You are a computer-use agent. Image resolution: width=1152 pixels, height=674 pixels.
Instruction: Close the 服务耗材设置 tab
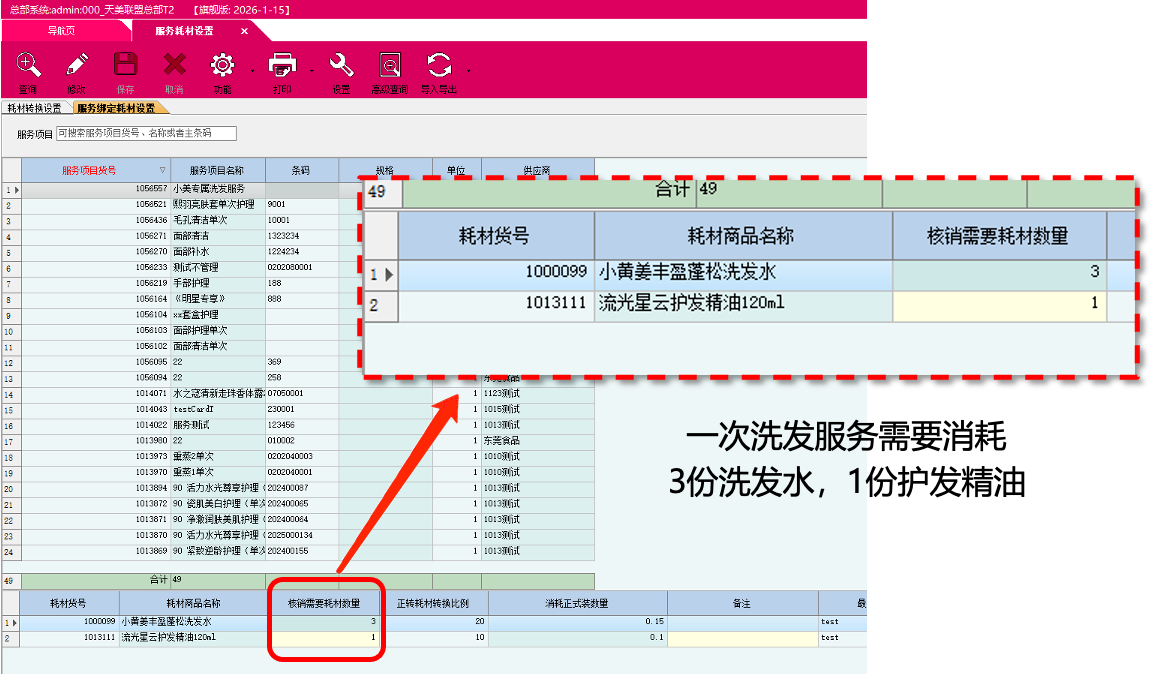coord(244,31)
